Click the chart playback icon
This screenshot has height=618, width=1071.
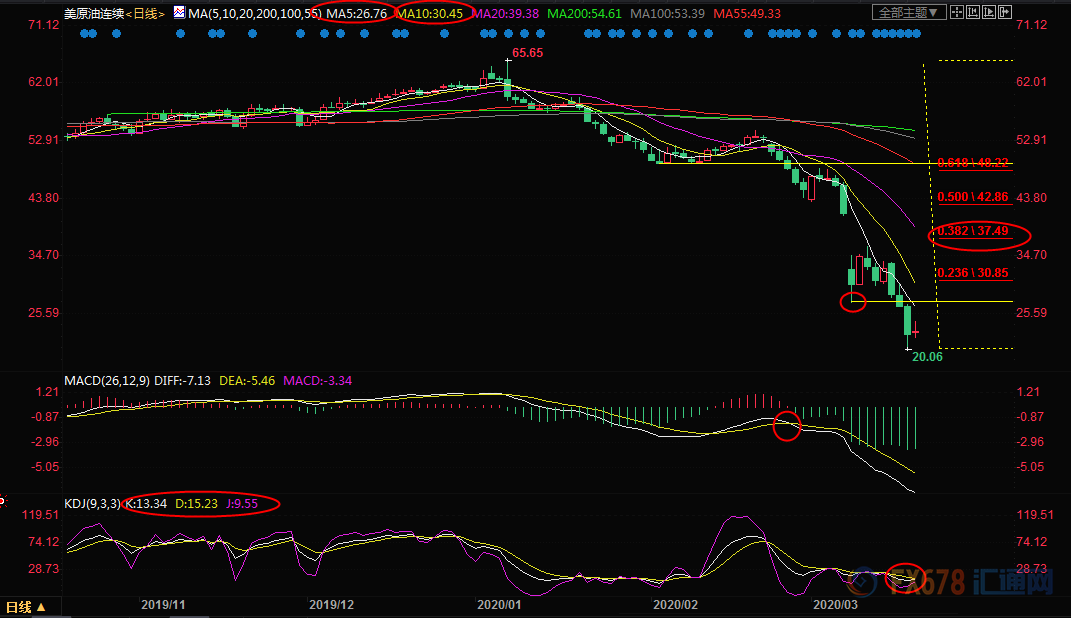989,12
